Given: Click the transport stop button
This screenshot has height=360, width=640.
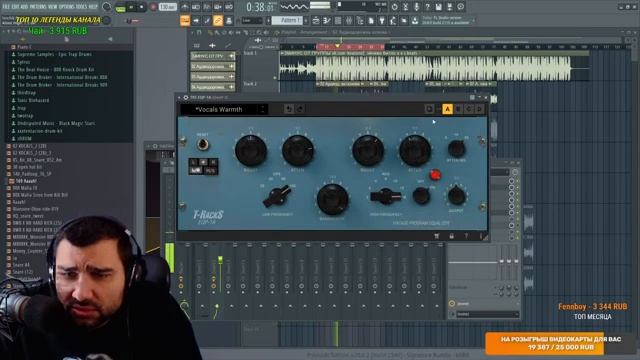Looking at the screenshot, I should pyautogui.click(x=141, y=7).
